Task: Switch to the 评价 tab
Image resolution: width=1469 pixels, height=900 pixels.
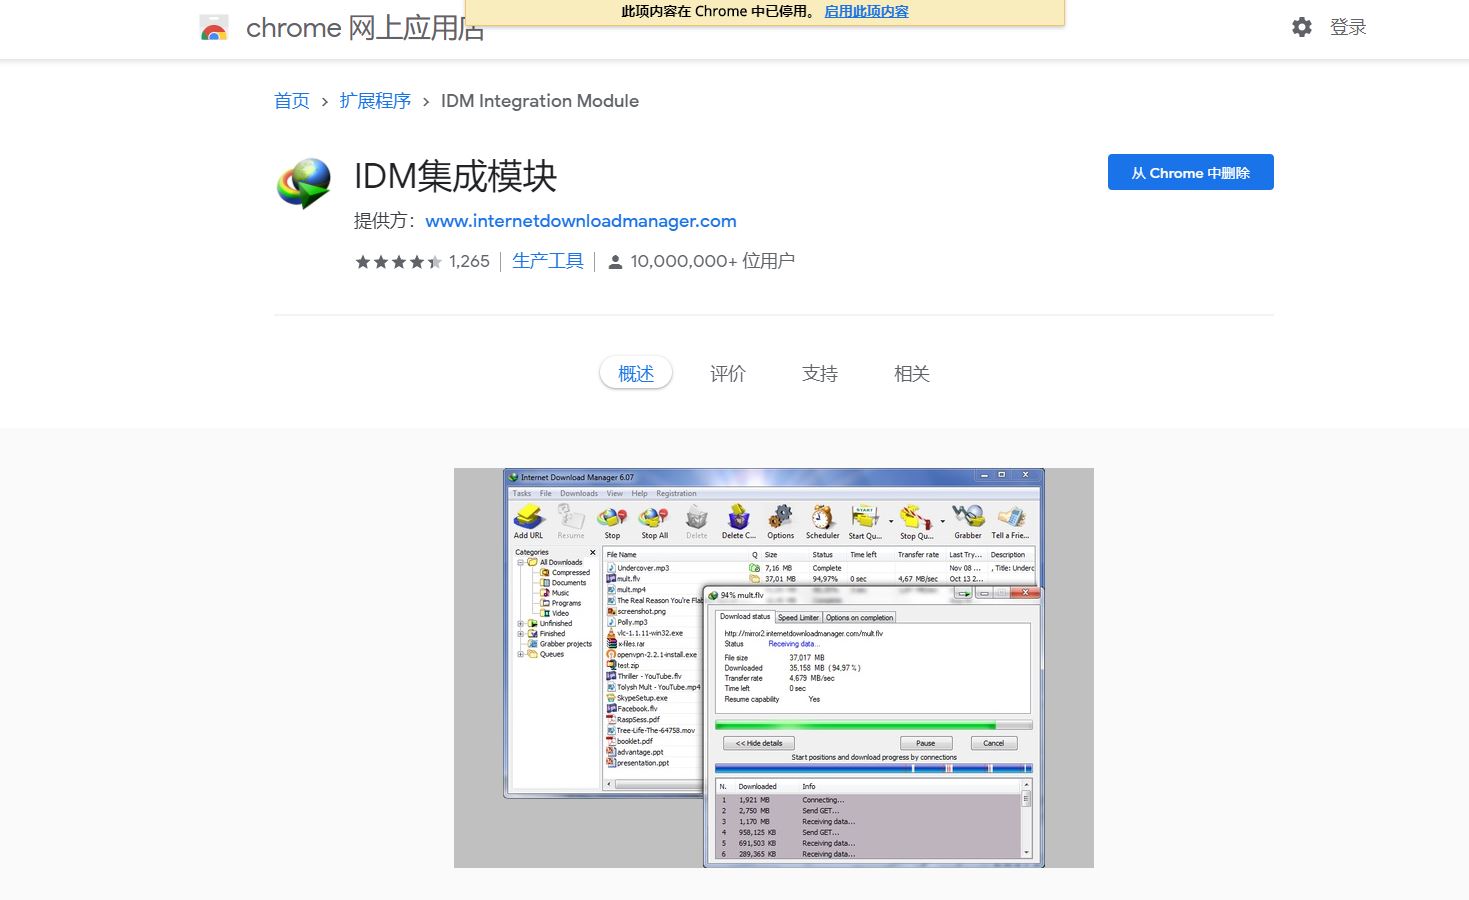Action: (x=728, y=374)
